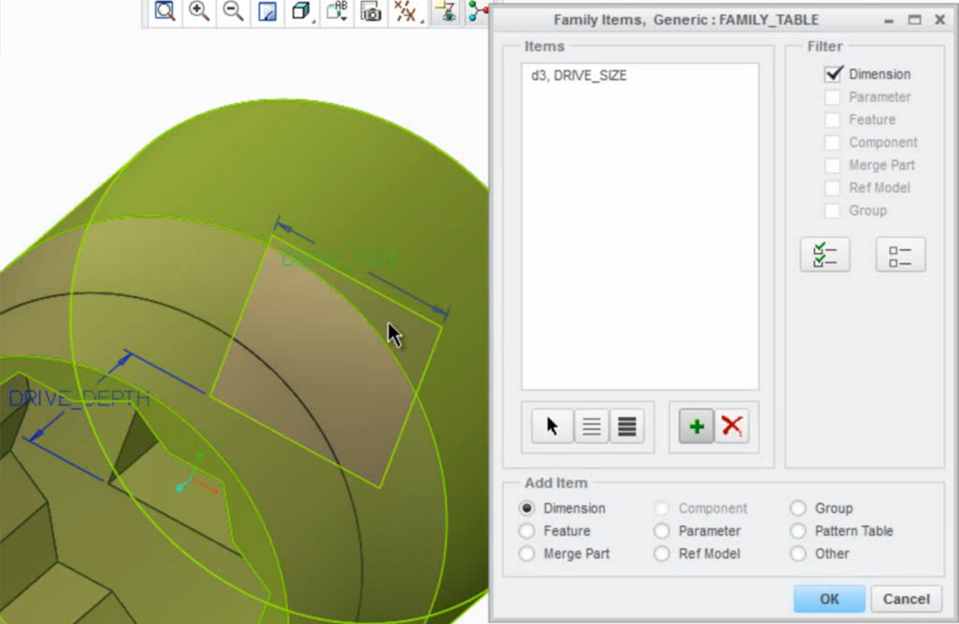
Task: Click the view manager camera icon
Action: tap(371, 11)
